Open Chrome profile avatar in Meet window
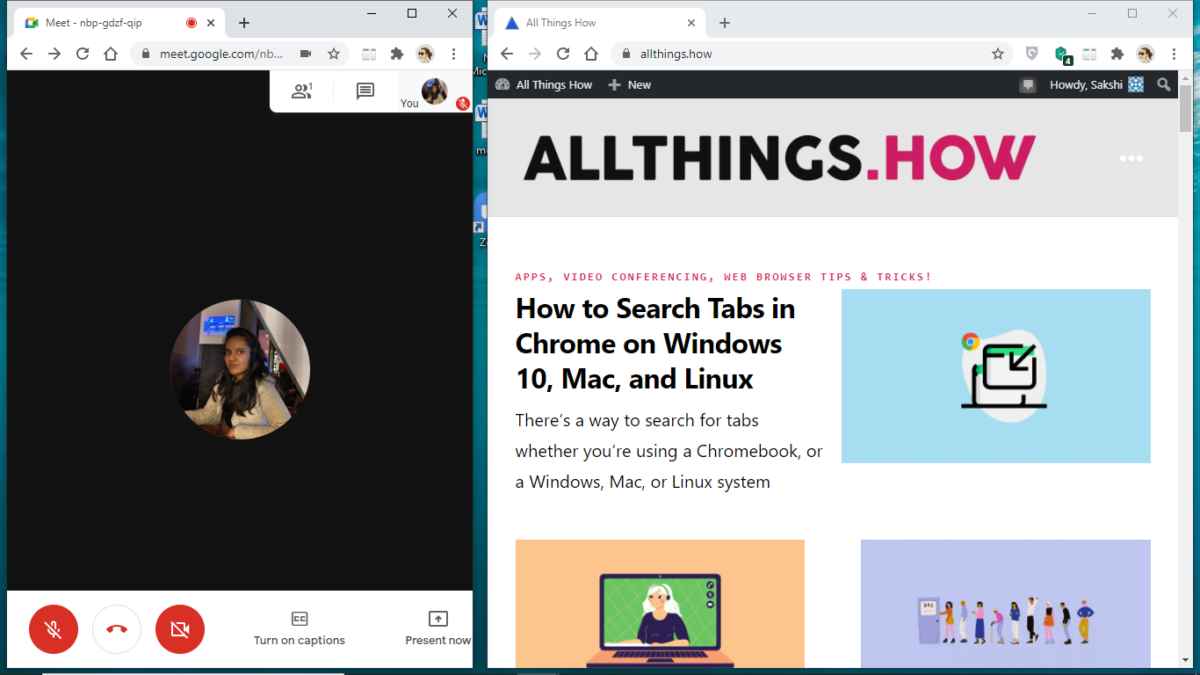 (x=425, y=54)
